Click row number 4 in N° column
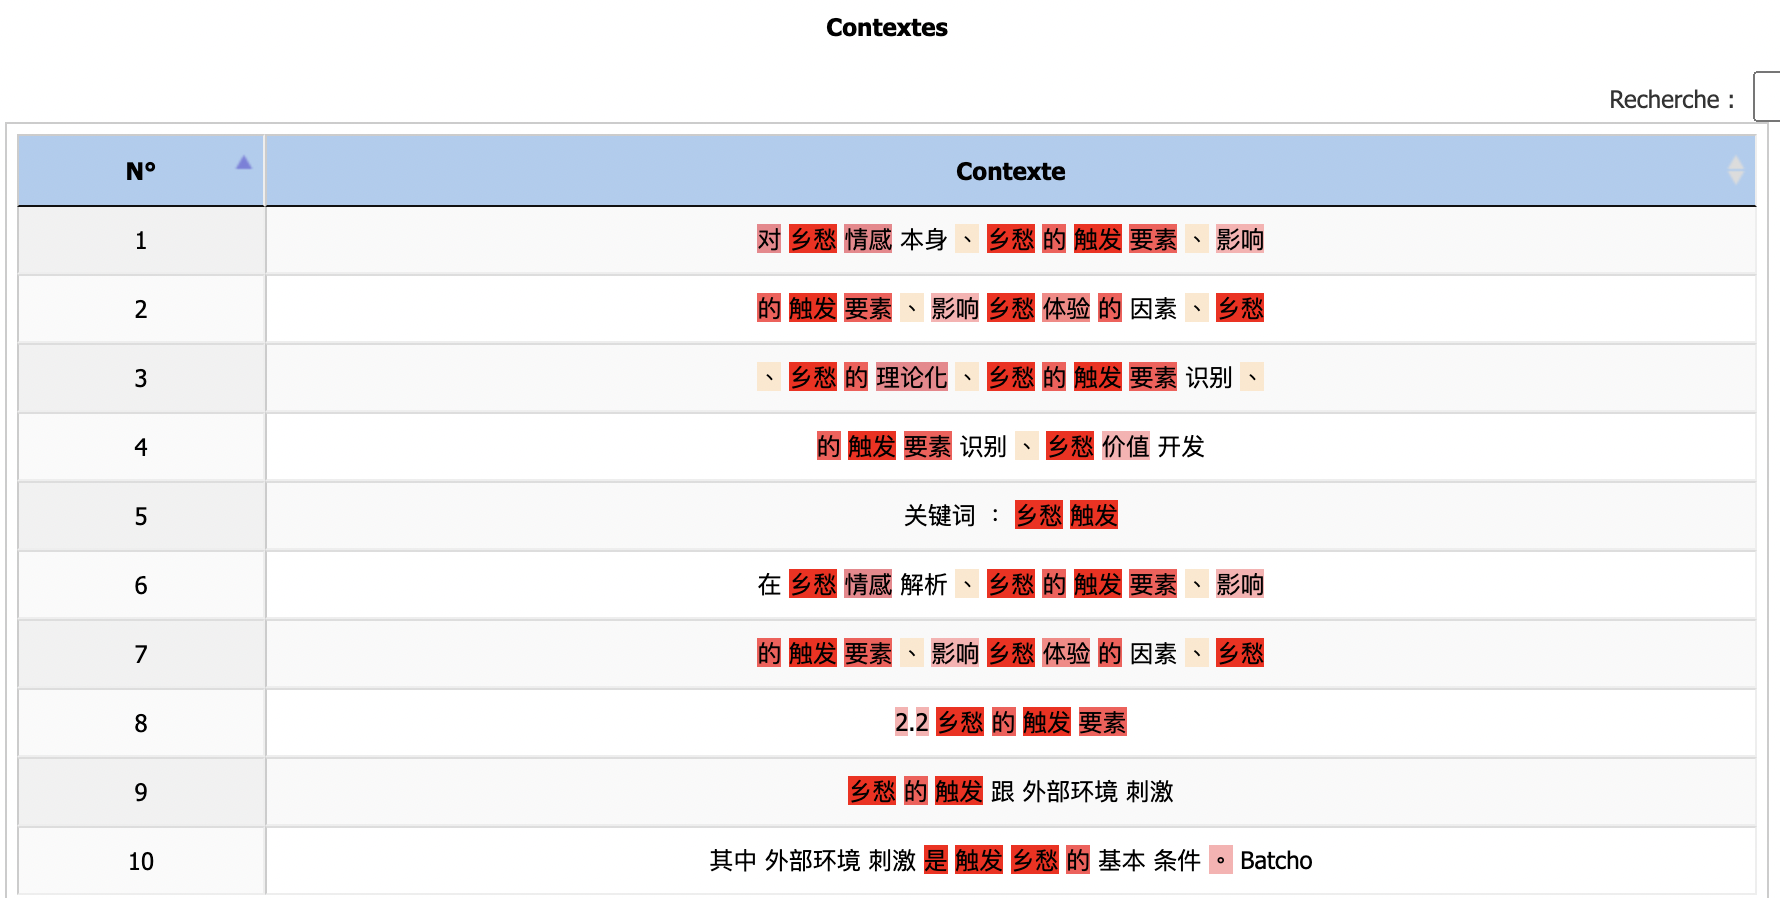 click(141, 448)
